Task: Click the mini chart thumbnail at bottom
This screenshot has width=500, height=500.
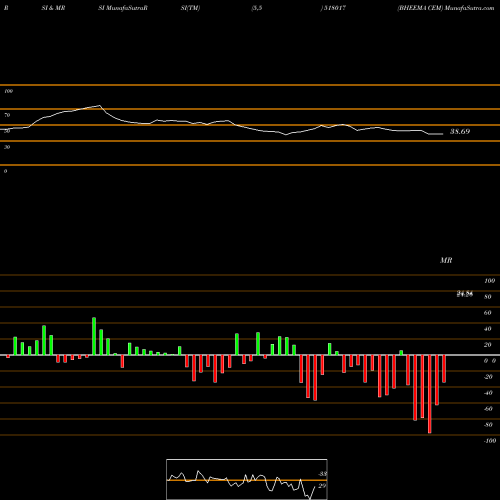Action: (x=247, y=479)
